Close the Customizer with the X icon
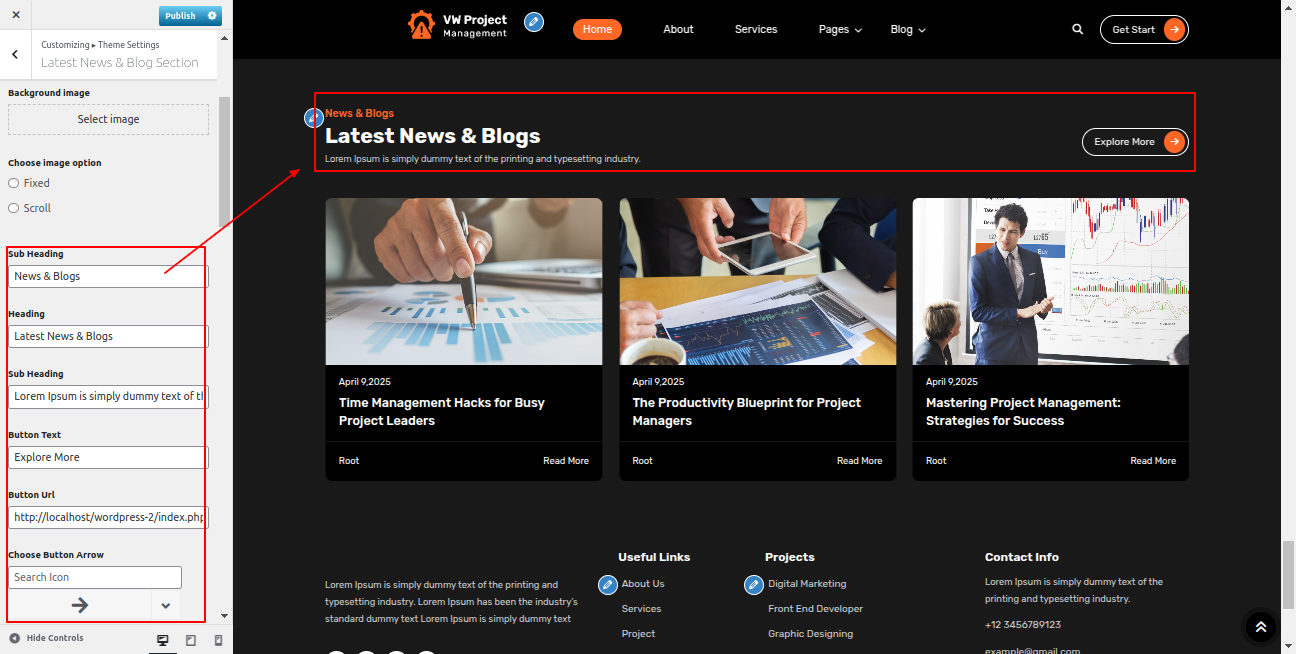 click(x=16, y=15)
